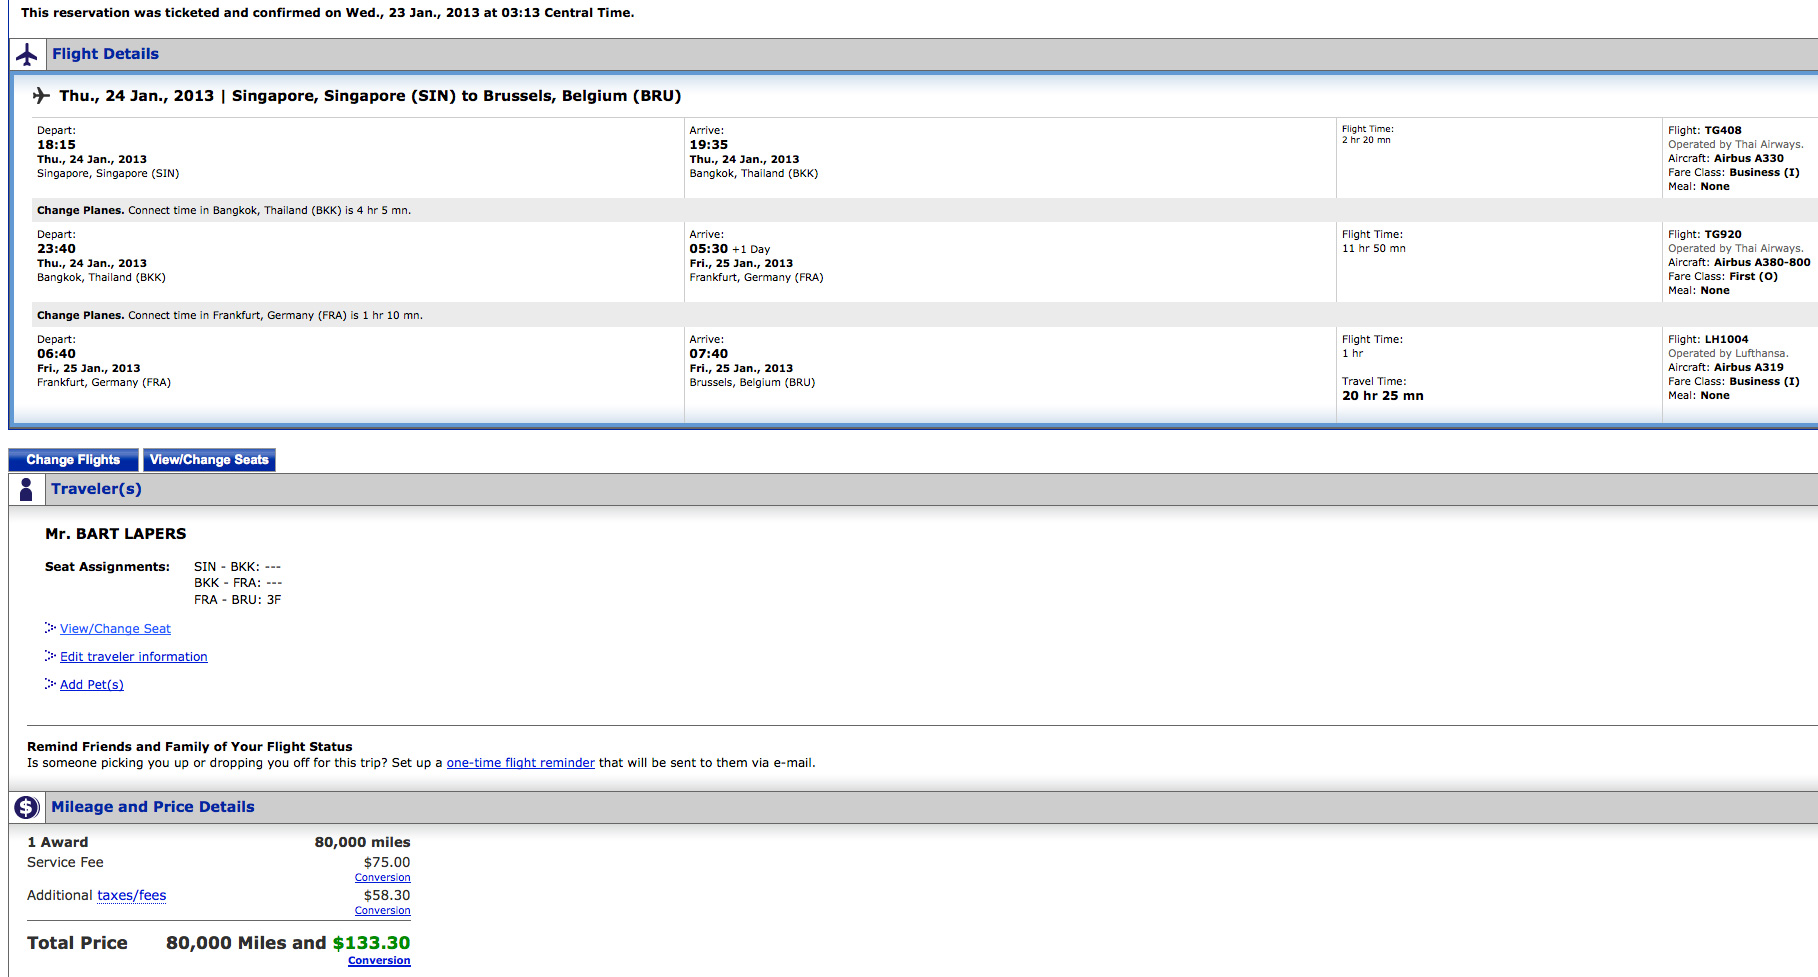
Task: Open the Edit traveler information link
Action: pyautogui.click(x=133, y=657)
